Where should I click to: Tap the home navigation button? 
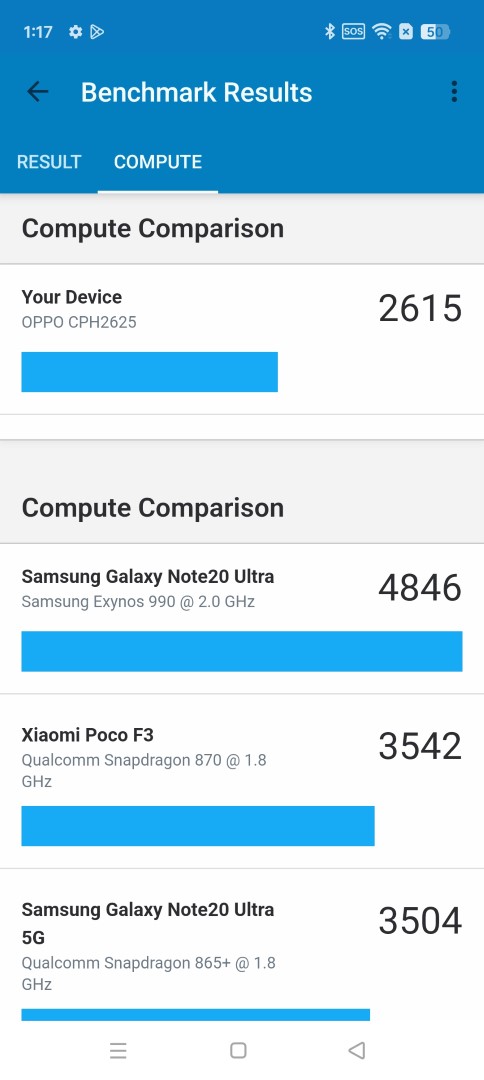tap(238, 1050)
